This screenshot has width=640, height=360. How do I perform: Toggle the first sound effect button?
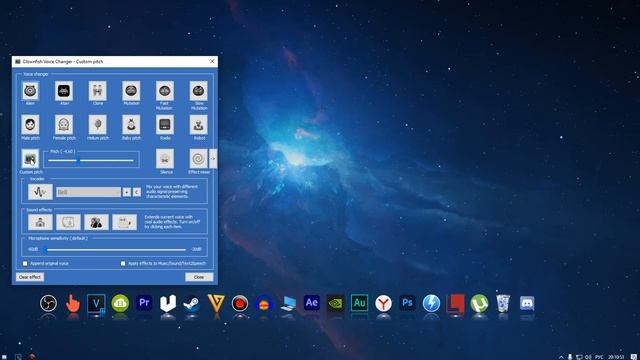40,222
